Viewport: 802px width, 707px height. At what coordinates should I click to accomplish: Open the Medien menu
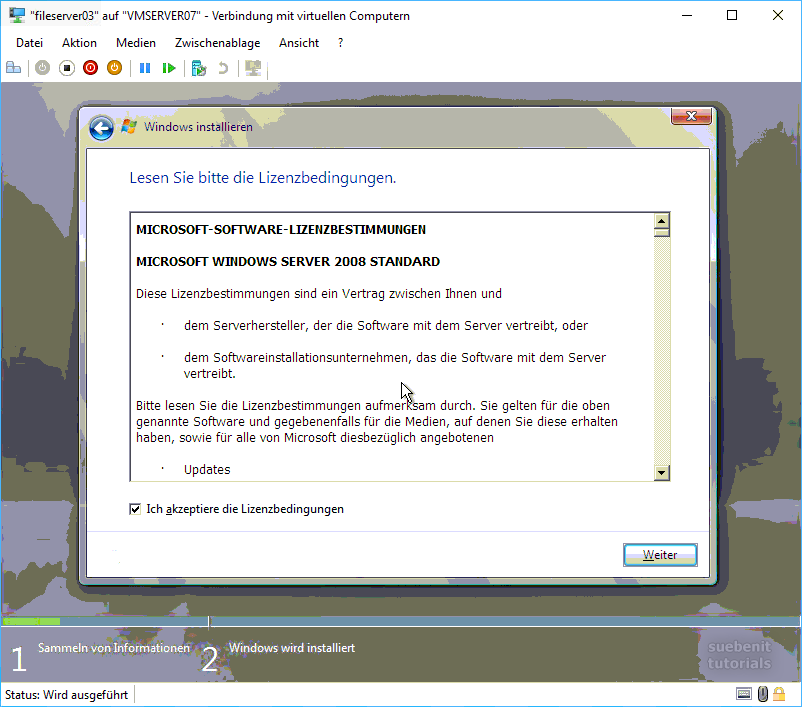136,43
